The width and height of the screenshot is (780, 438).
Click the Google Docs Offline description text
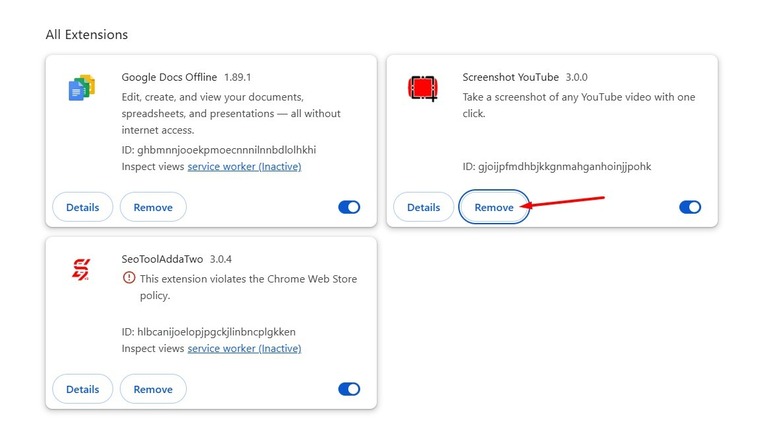231,113
